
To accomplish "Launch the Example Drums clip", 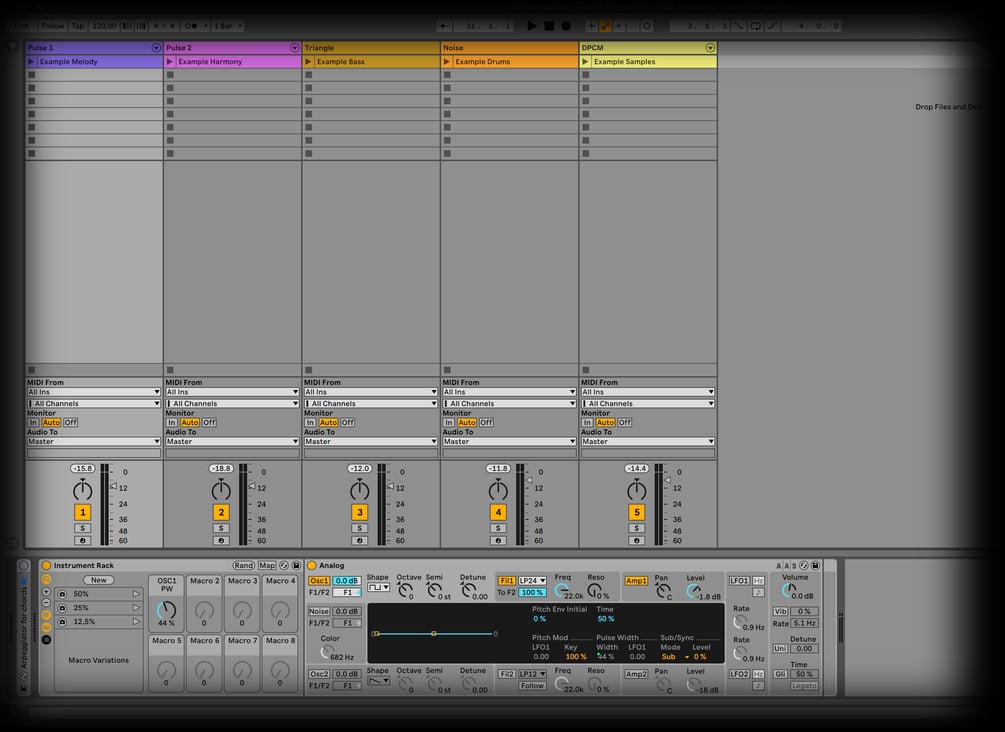I will tap(447, 62).
